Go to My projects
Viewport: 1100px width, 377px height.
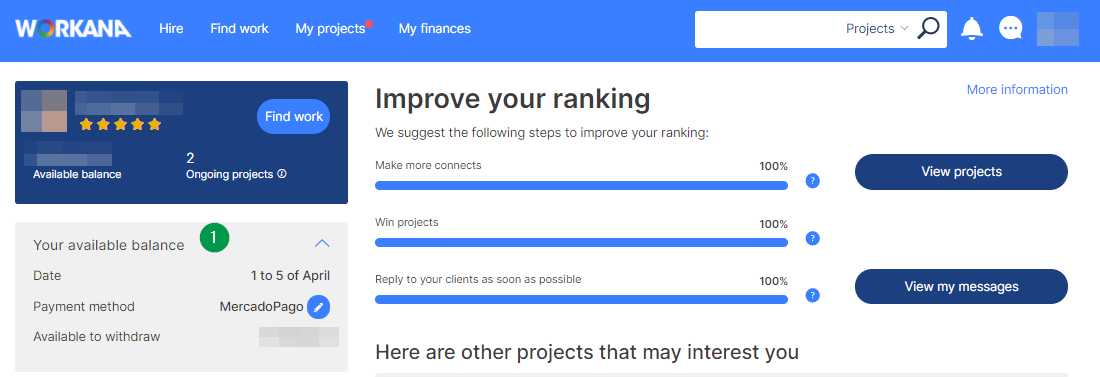click(x=330, y=29)
